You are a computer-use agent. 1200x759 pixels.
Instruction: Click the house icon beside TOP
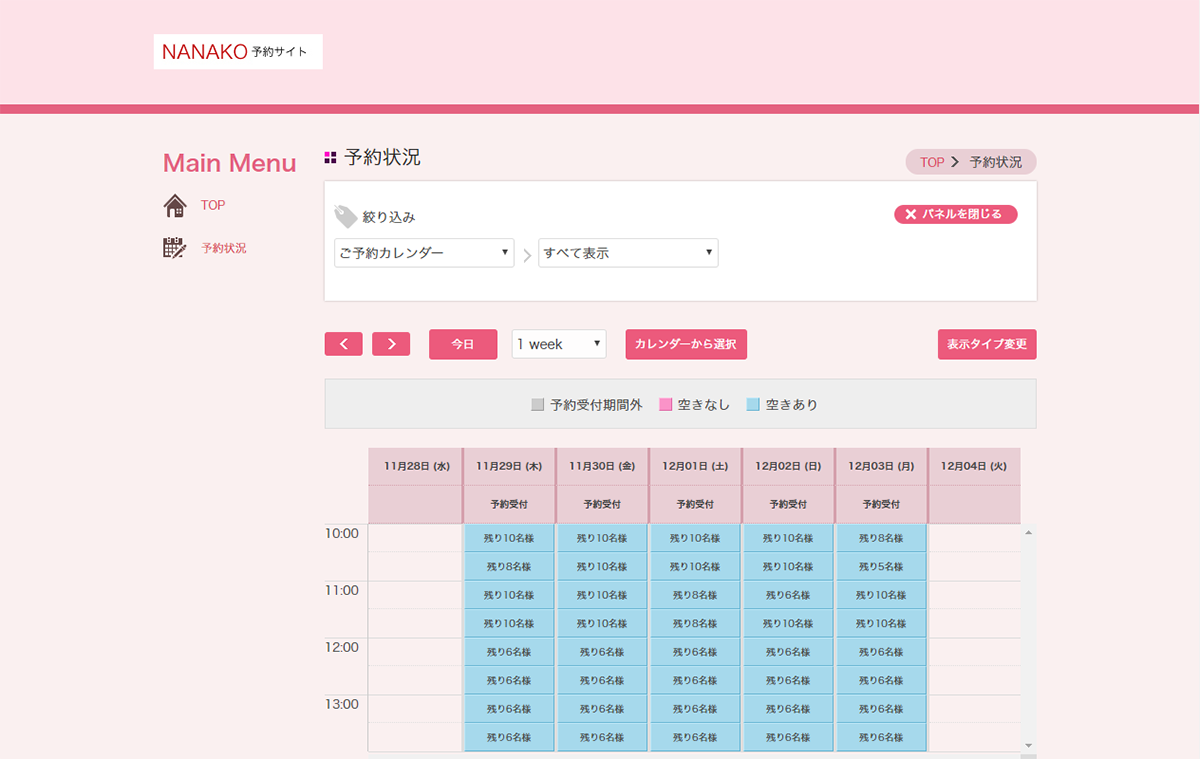[175, 205]
